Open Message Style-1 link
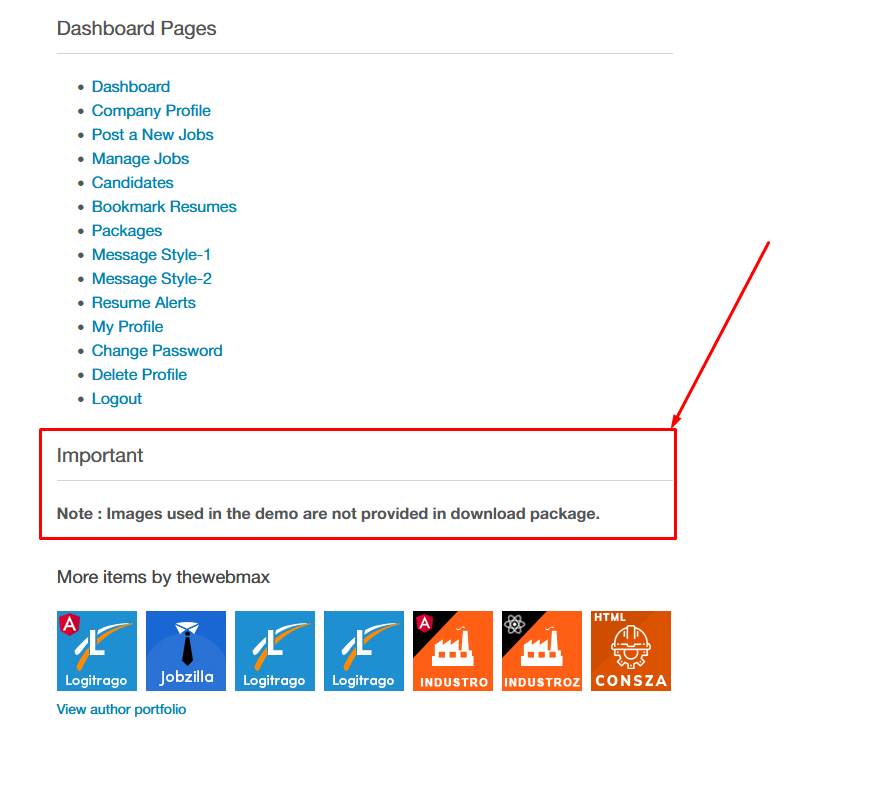This screenshot has width=870, height=787. click(x=151, y=254)
